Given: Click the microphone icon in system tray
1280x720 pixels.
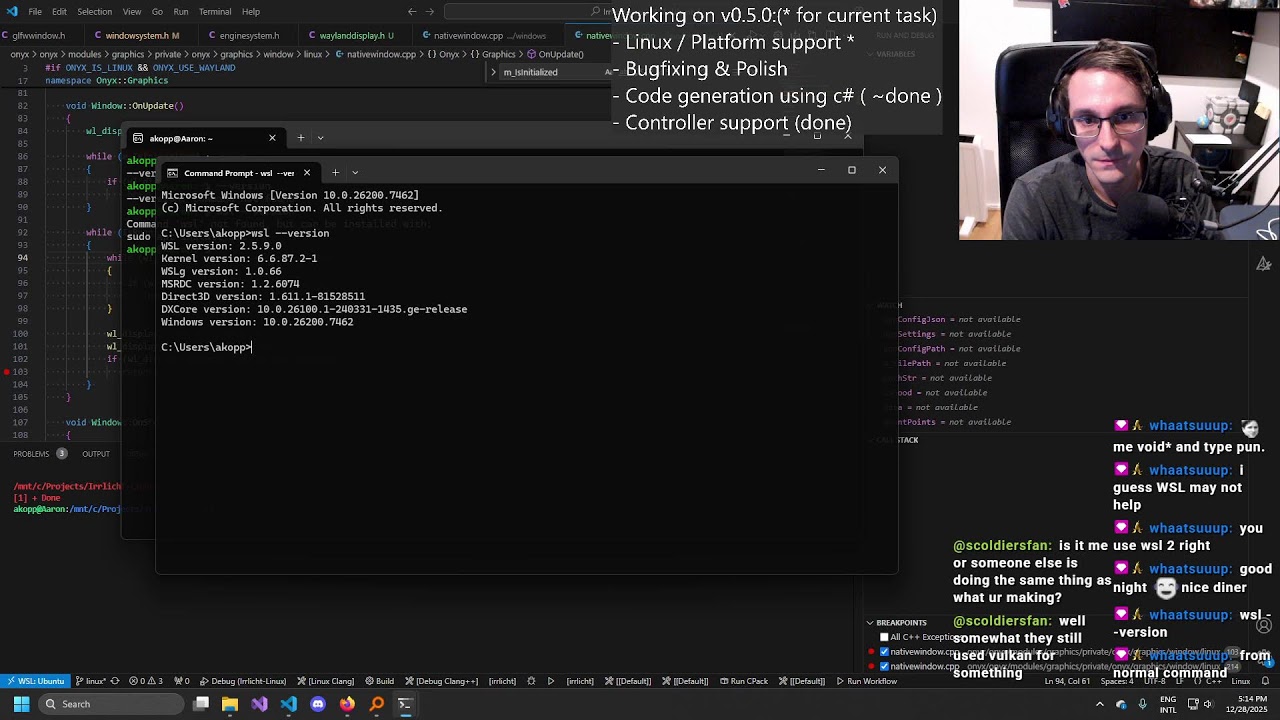Looking at the screenshot, I should pos(1142,704).
